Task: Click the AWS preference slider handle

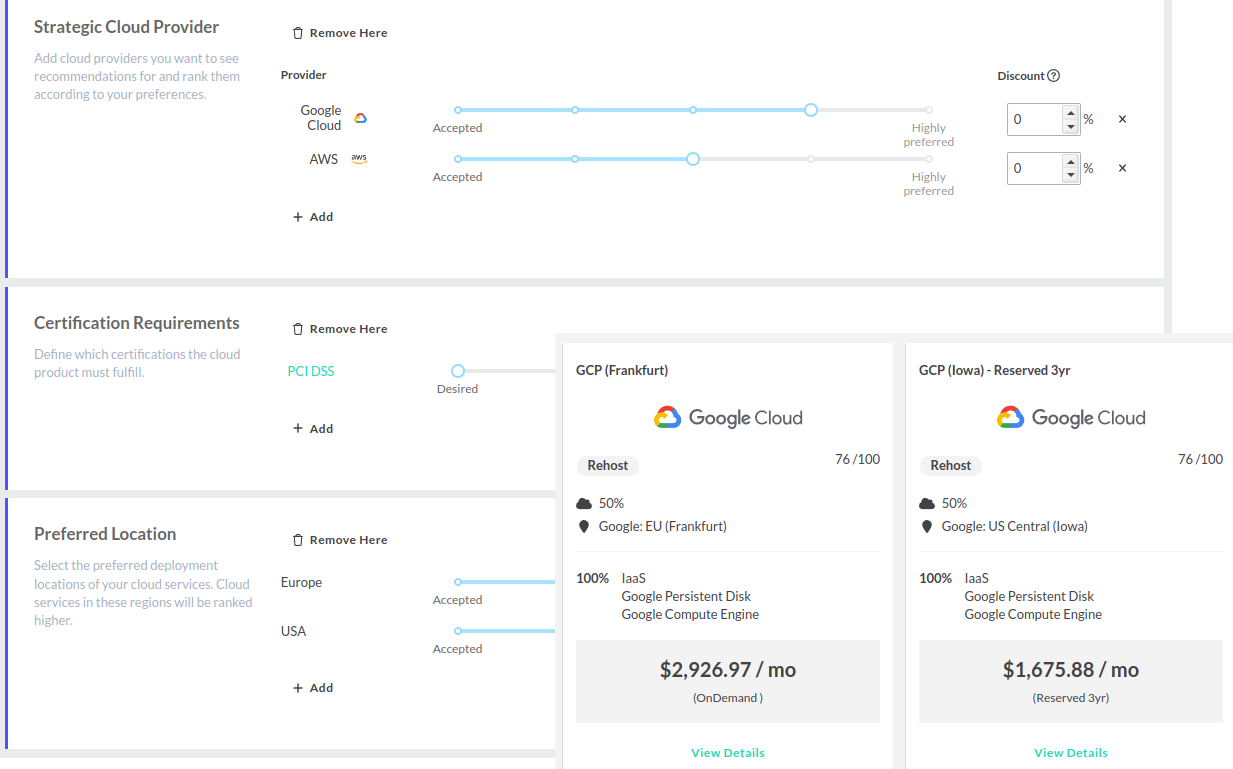Action: [x=693, y=159]
